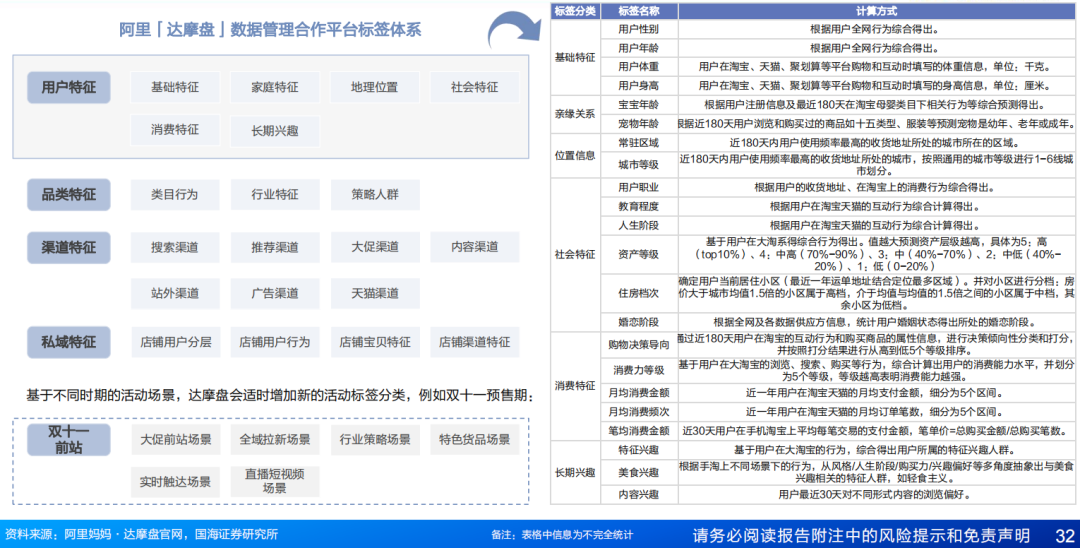
Task: Click the 亲缘关系 category cell in table
Action: click(x=575, y=114)
